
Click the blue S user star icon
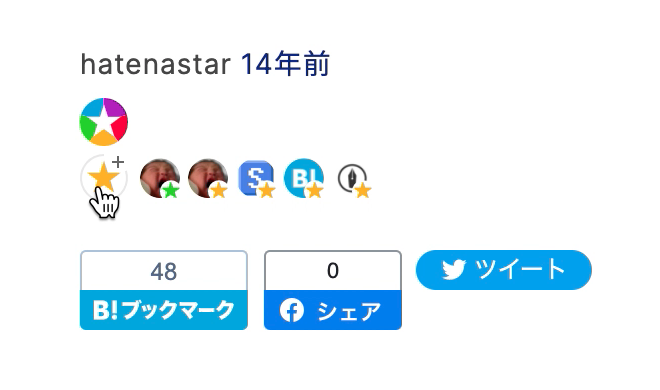256,178
